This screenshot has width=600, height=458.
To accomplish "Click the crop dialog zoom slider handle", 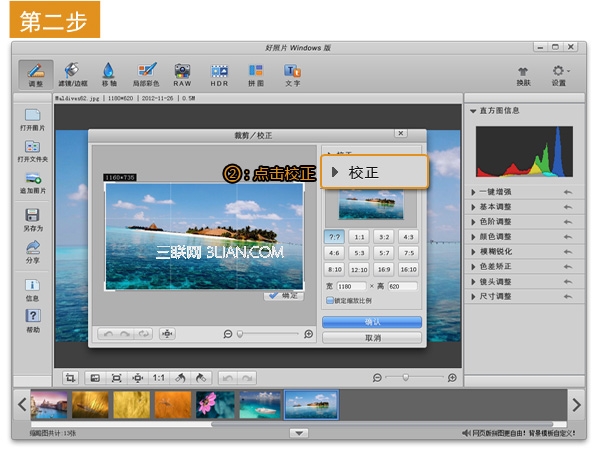I will [x=240, y=334].
